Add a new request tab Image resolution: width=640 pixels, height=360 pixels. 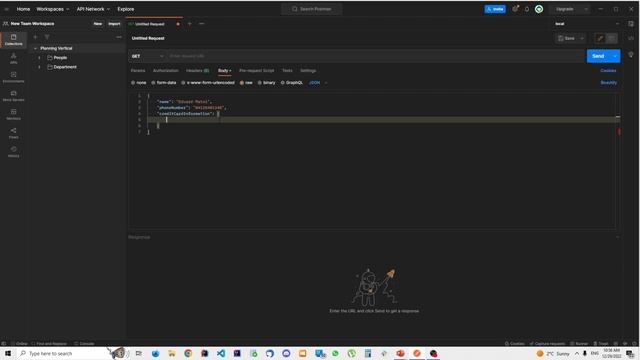189,24
